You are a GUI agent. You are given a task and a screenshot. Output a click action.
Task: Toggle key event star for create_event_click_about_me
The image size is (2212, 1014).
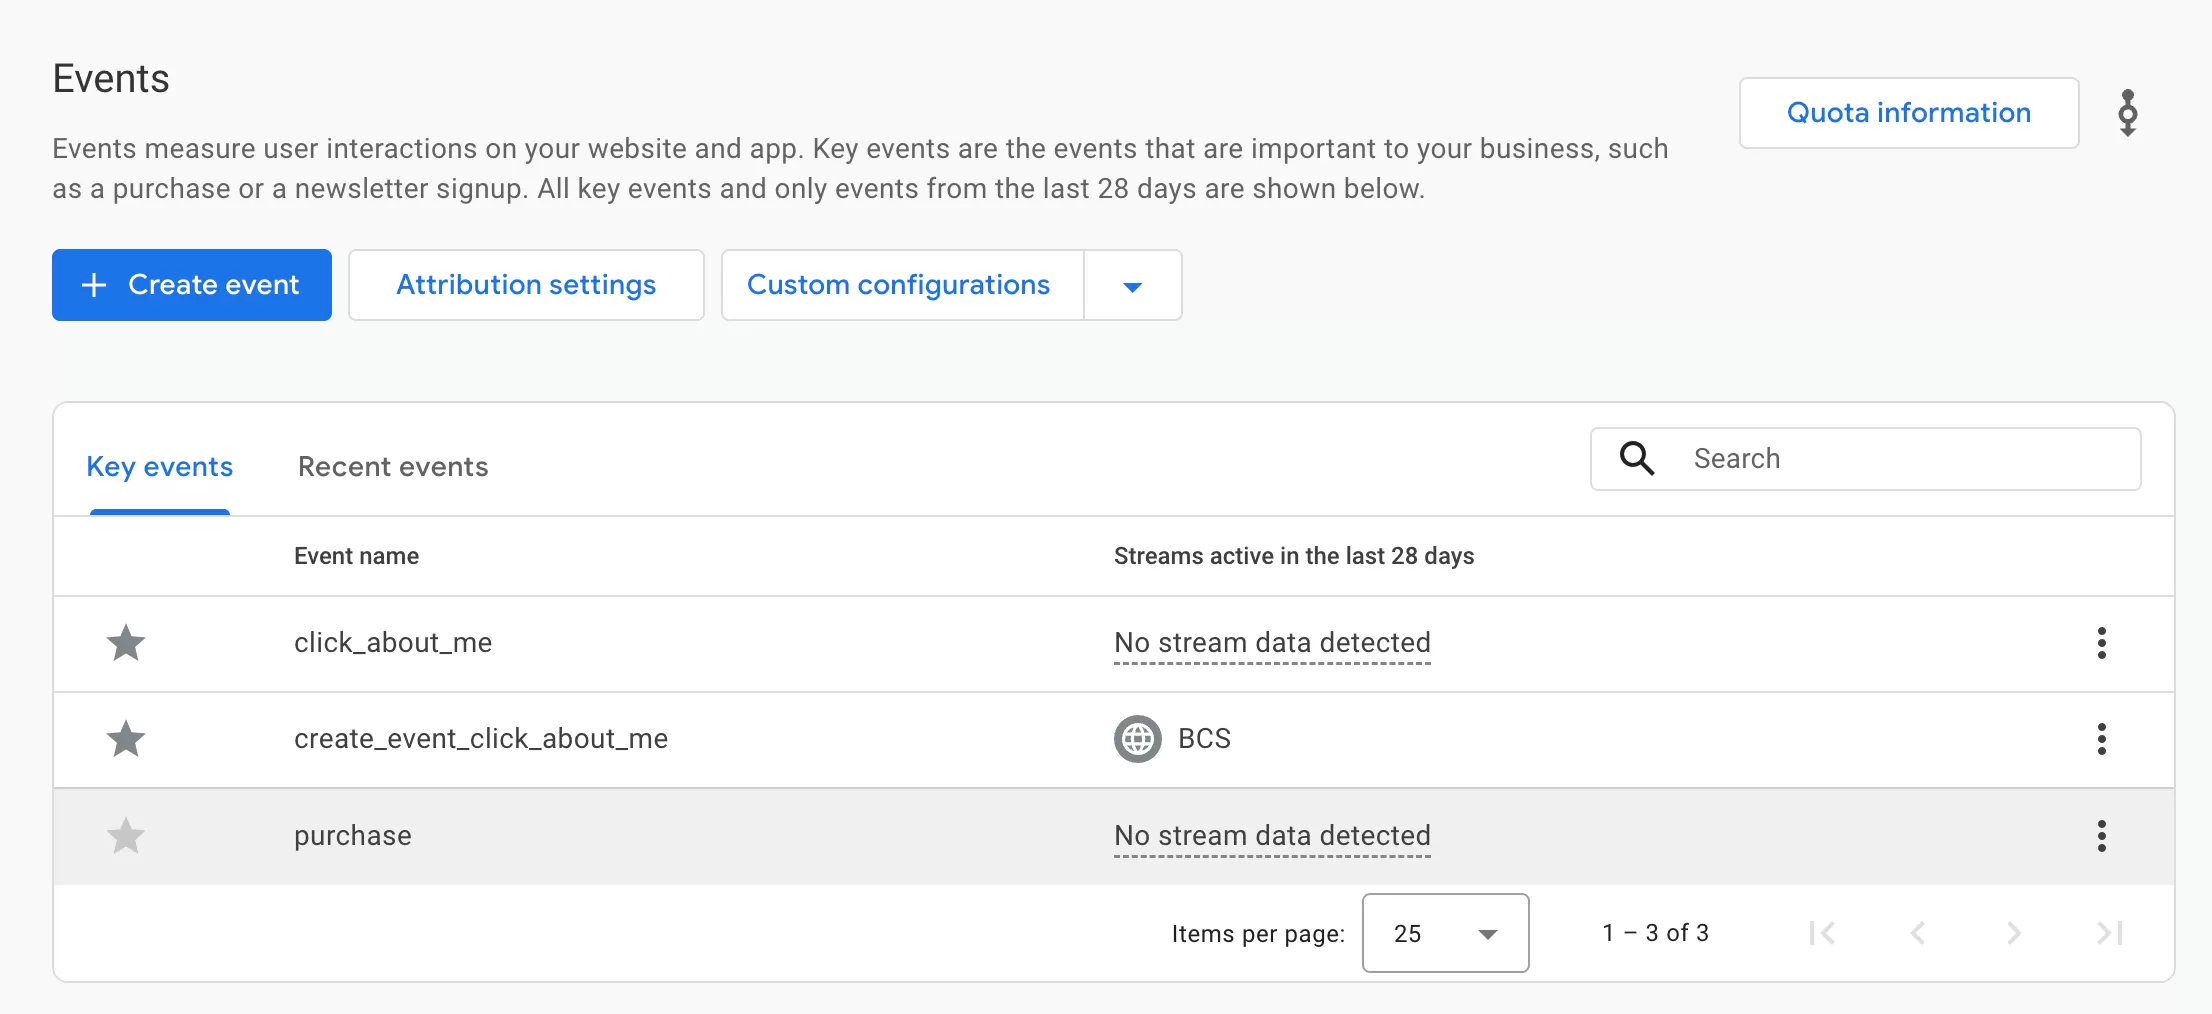pos(126,739)
